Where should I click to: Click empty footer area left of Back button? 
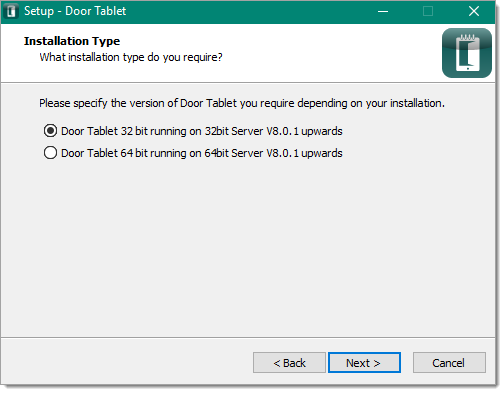pyautogui.click(x=127, y=363)
